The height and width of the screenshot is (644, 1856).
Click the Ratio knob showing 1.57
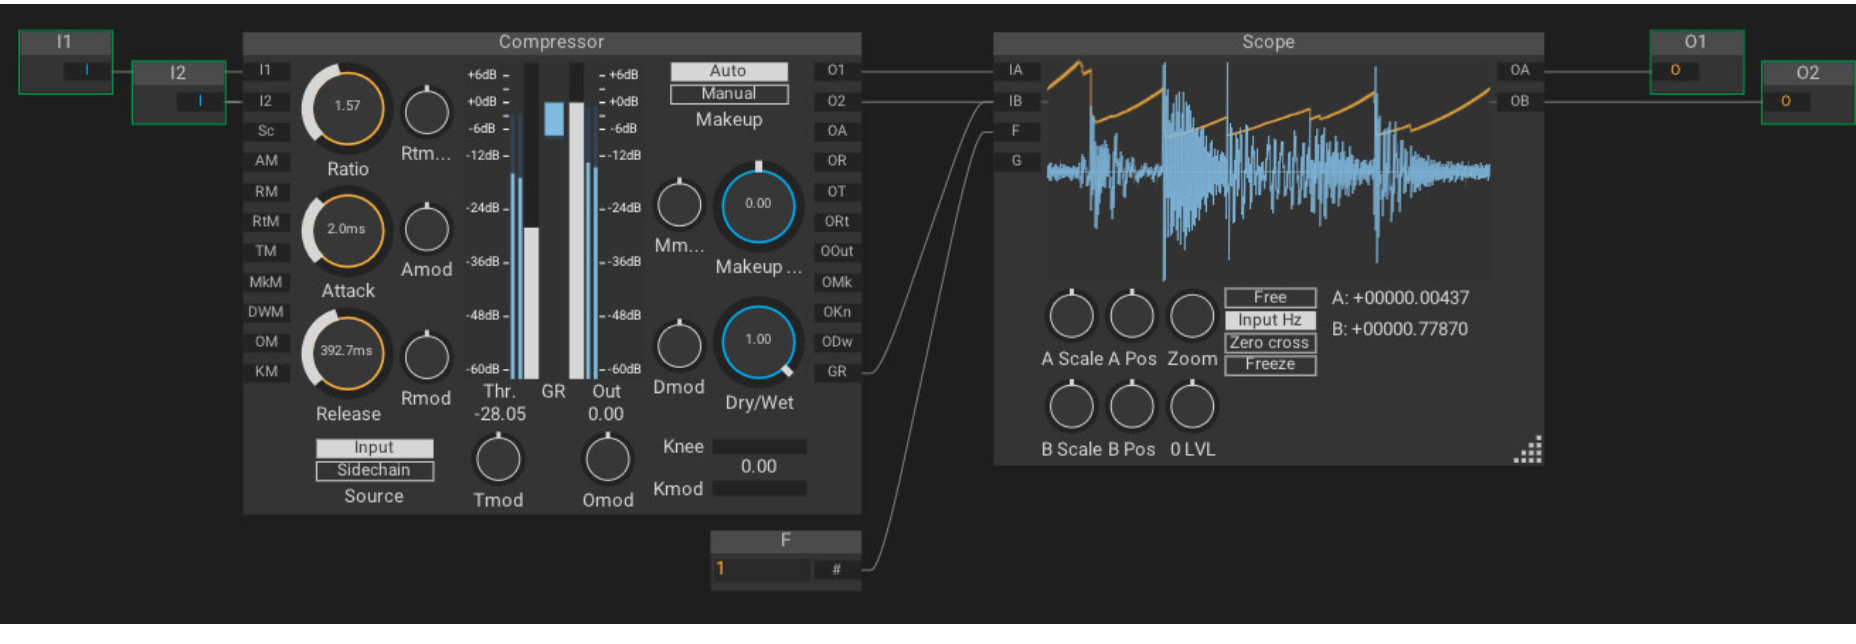[x=347, y=106]
